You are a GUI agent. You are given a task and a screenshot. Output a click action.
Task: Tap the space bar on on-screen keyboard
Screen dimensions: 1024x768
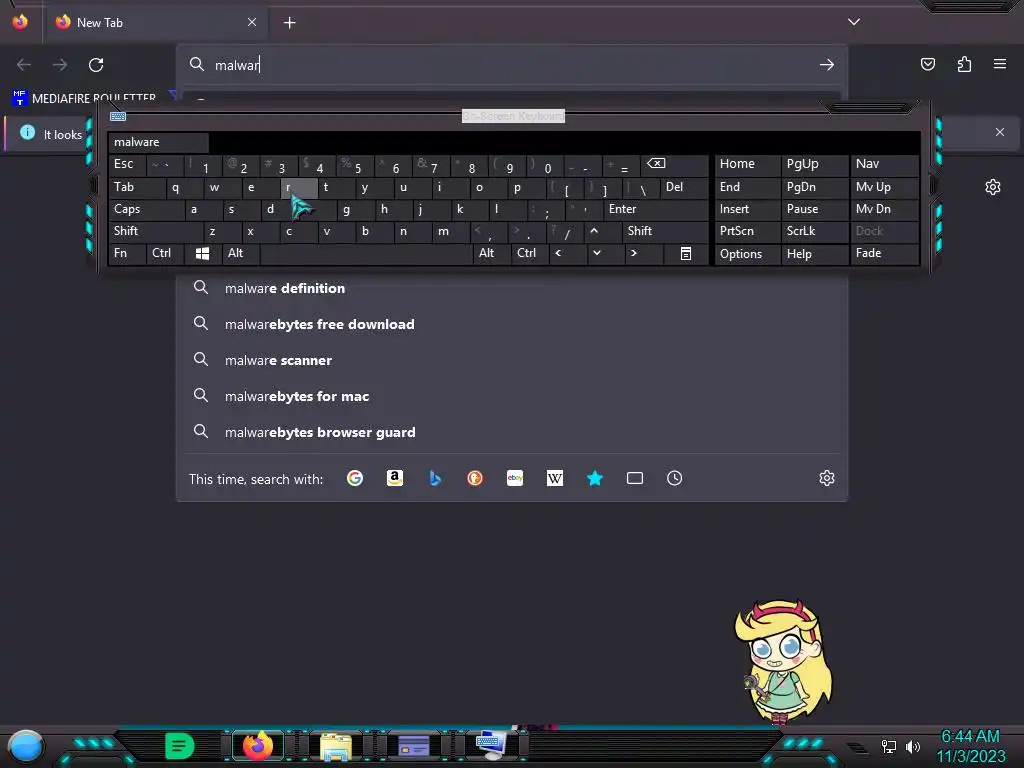point(366,253)
